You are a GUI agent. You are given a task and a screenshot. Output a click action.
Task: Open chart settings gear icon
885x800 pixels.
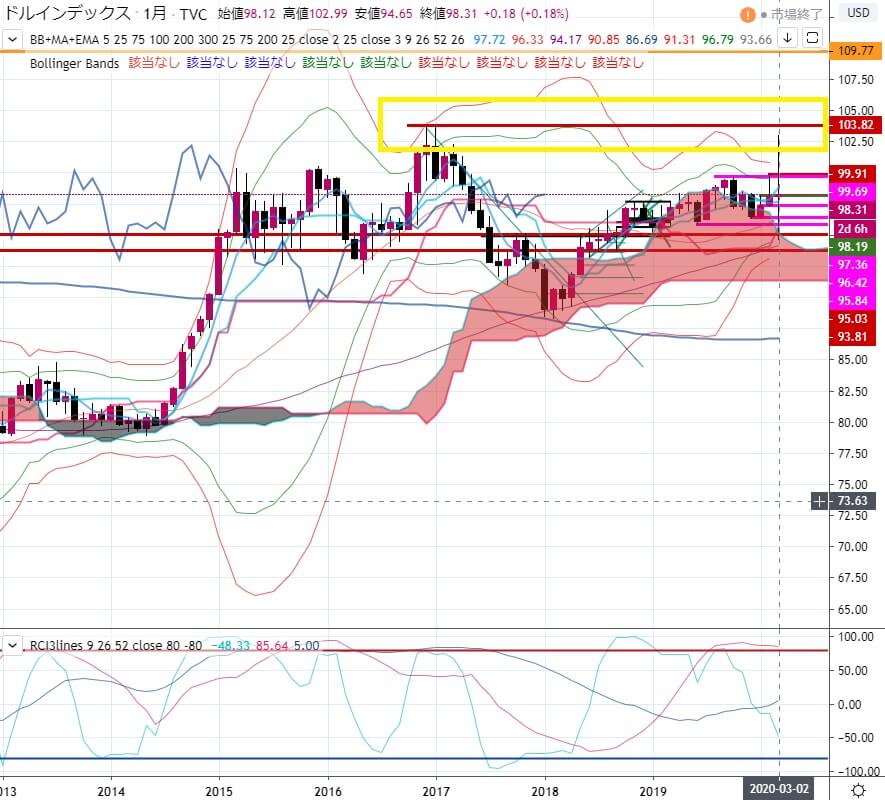858,789
